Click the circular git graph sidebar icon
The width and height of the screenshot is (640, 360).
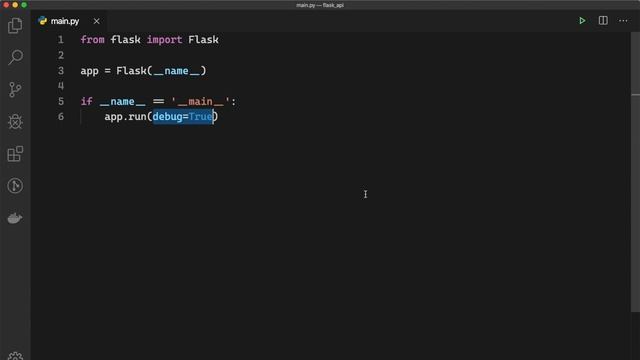pyautogui.click(x=15, y=186)
